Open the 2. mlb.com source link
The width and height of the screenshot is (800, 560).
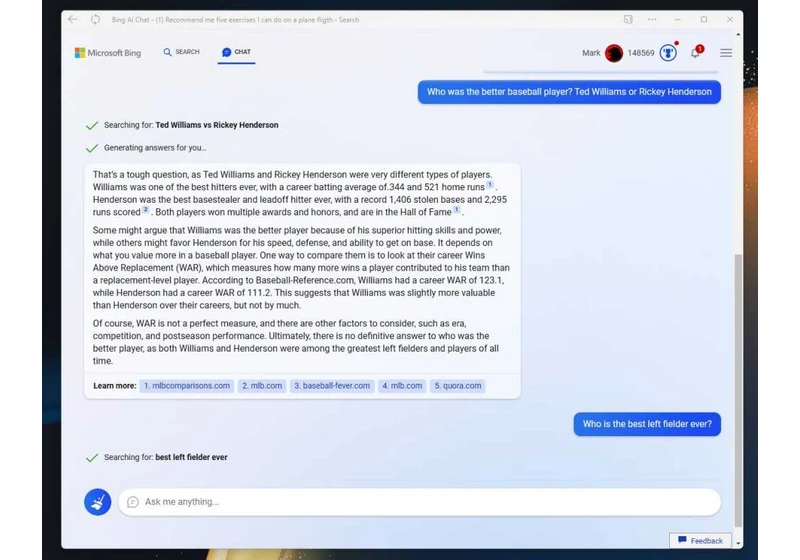point(262,386)
